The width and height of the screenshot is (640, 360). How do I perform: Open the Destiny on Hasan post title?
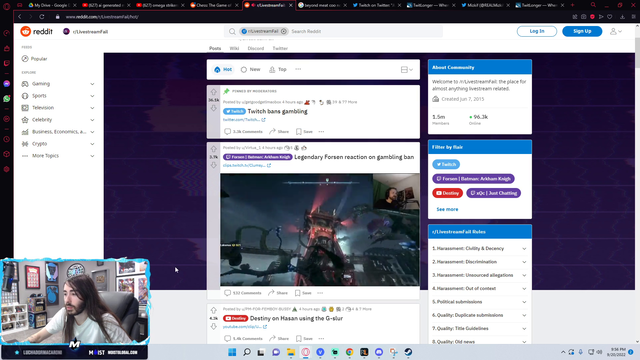point(296,318)
